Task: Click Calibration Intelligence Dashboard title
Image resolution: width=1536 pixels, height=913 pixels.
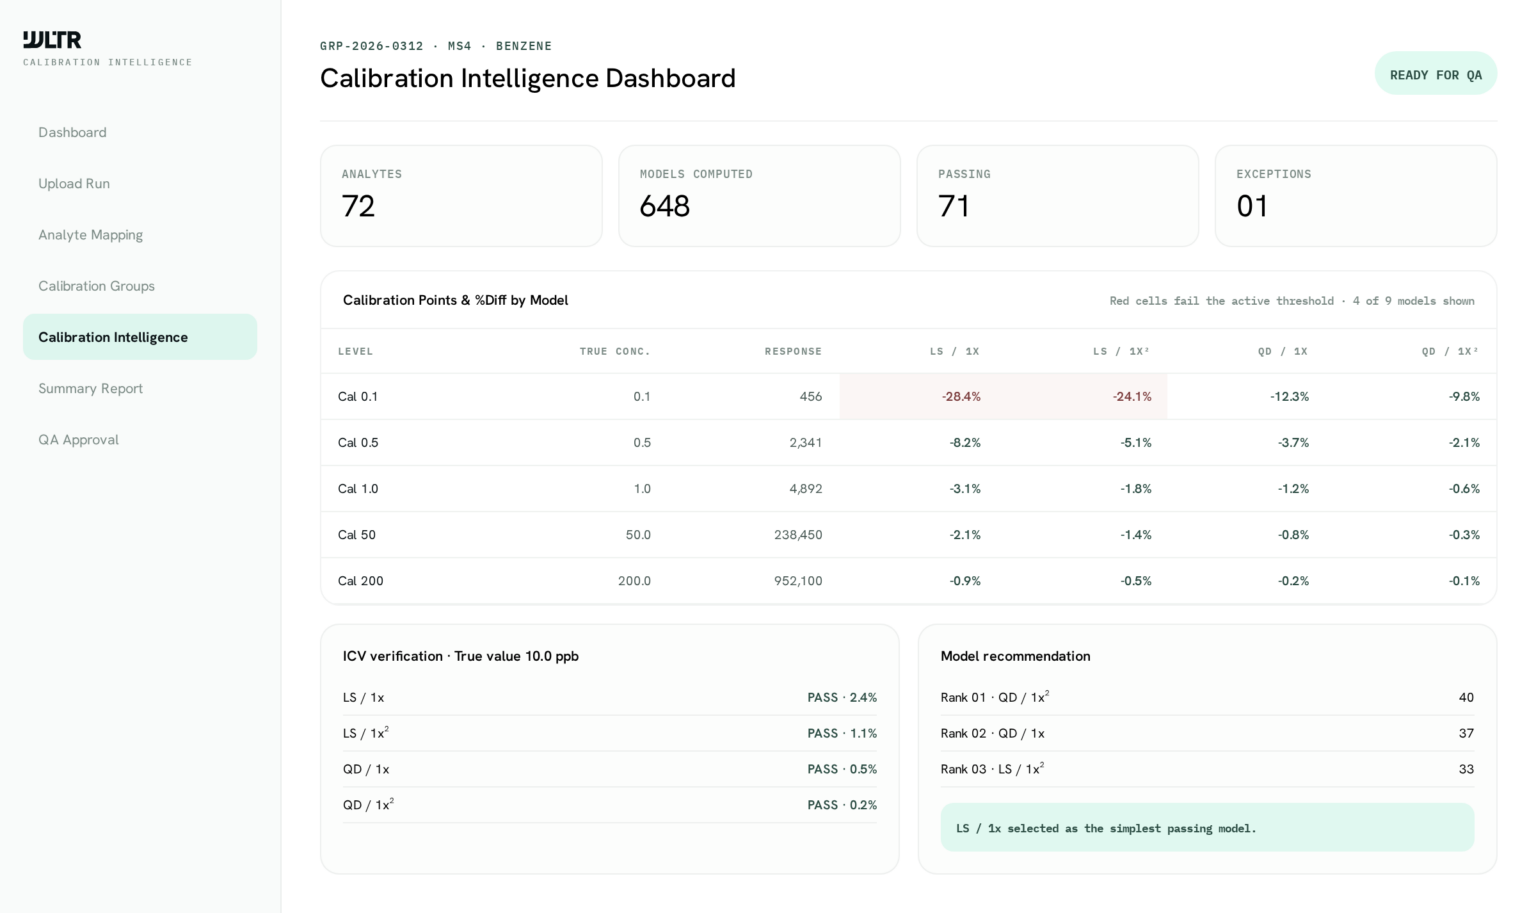Action: coord(528,78)
